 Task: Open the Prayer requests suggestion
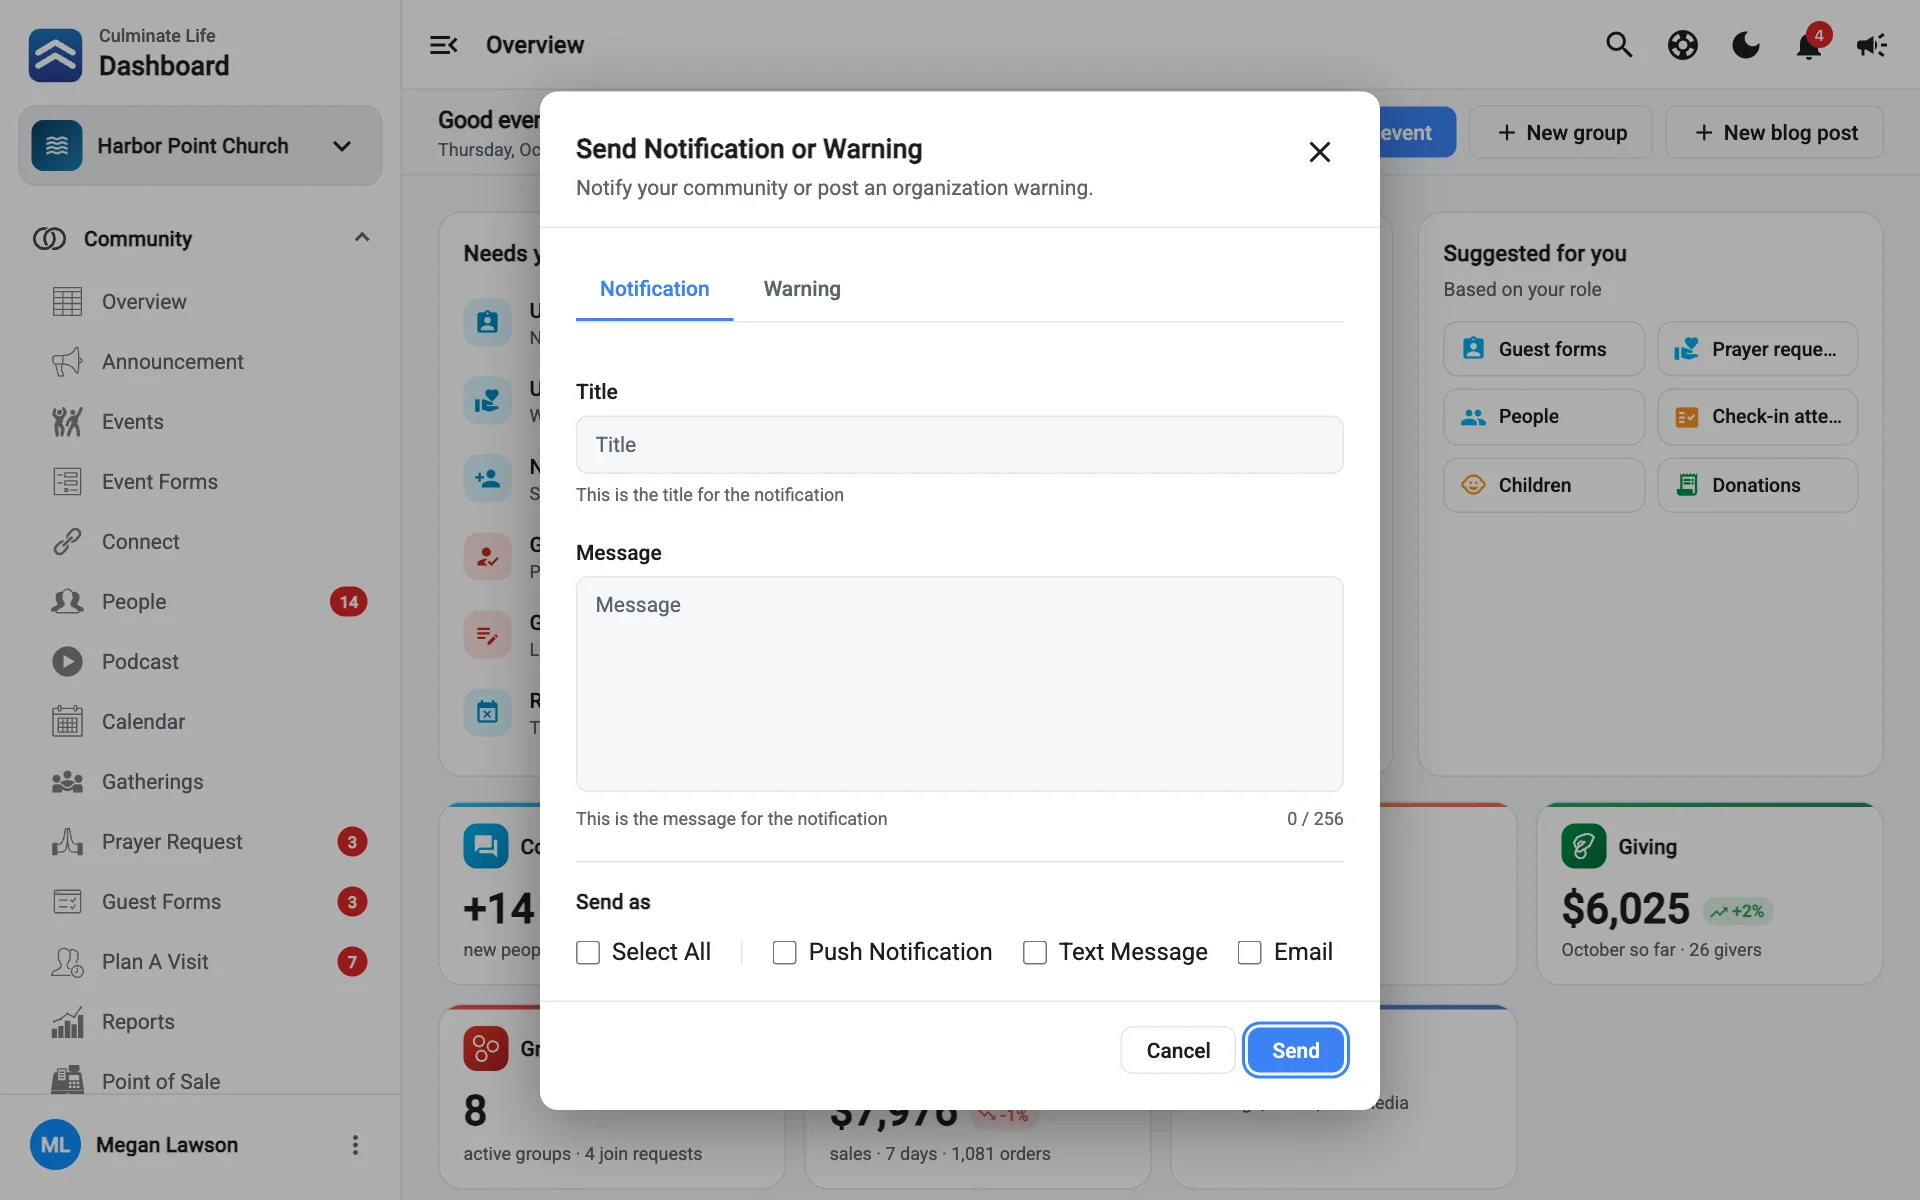tap(1758, 349)
